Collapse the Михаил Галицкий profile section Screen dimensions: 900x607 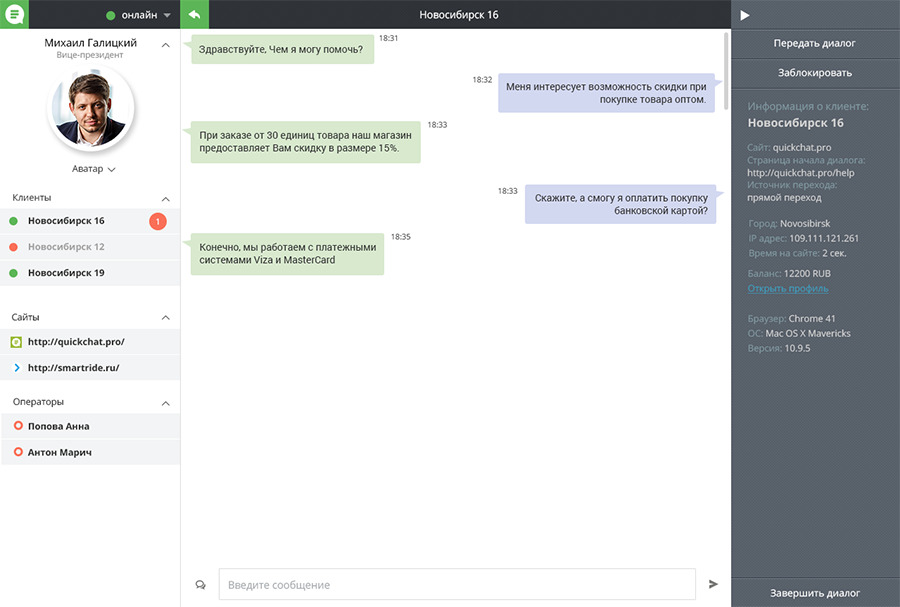point(166,45)
